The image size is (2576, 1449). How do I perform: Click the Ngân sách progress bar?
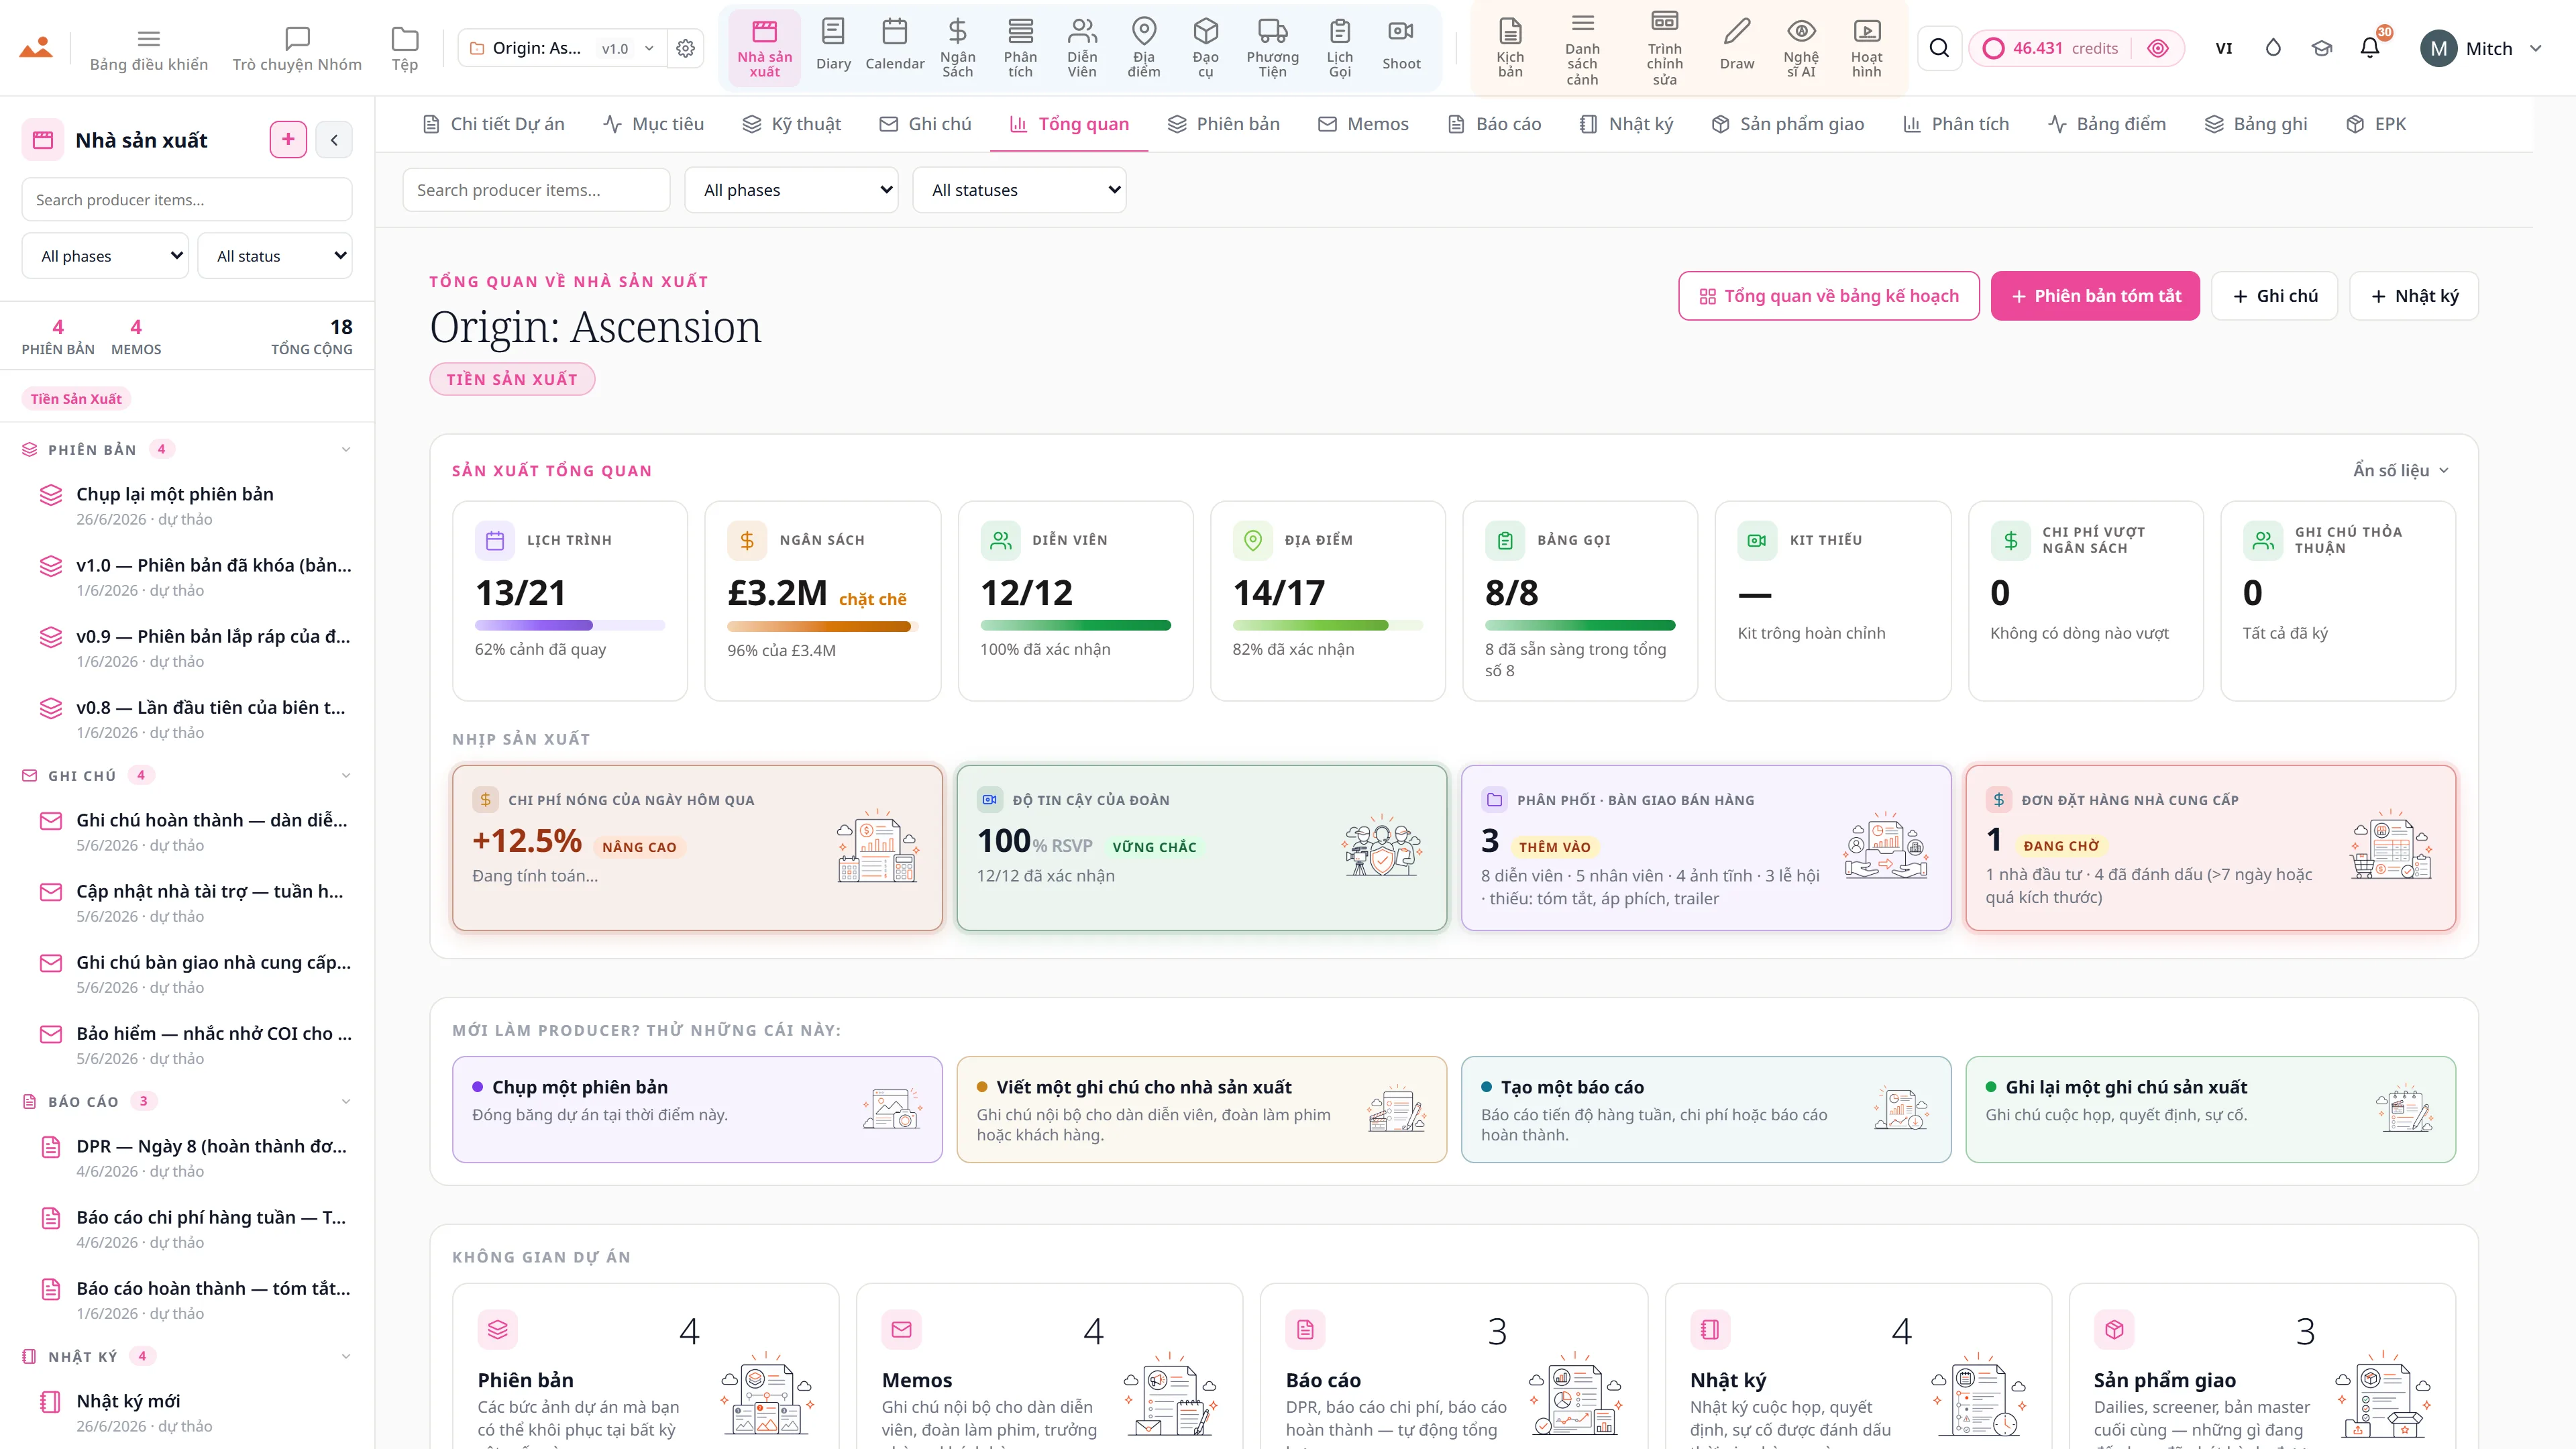point(822,627)
